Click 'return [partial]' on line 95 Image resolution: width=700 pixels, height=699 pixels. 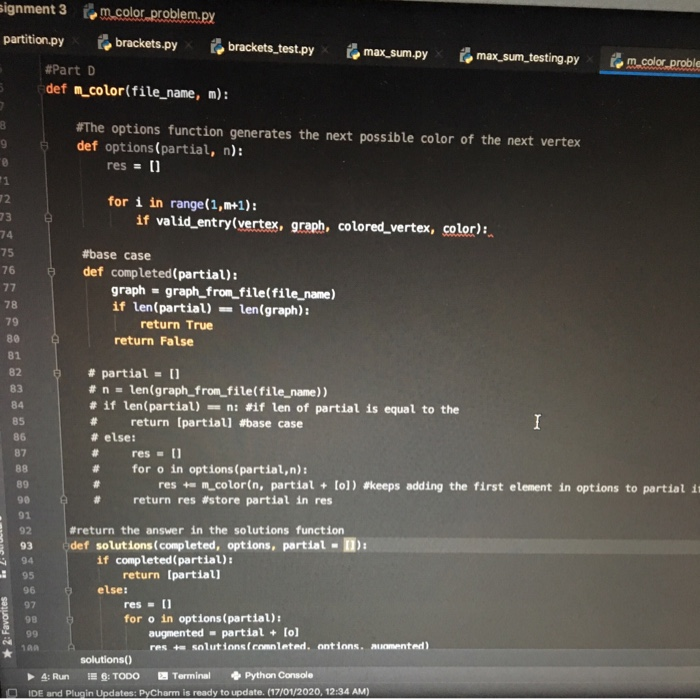coord(171,575)
